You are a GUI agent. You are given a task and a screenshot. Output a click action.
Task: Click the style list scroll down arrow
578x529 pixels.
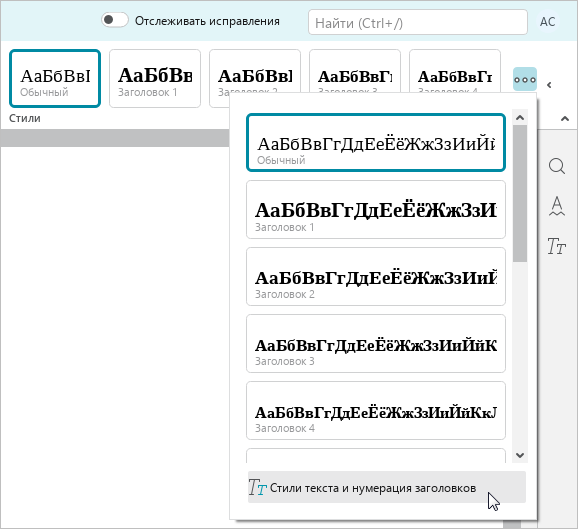tap(520, 455)
